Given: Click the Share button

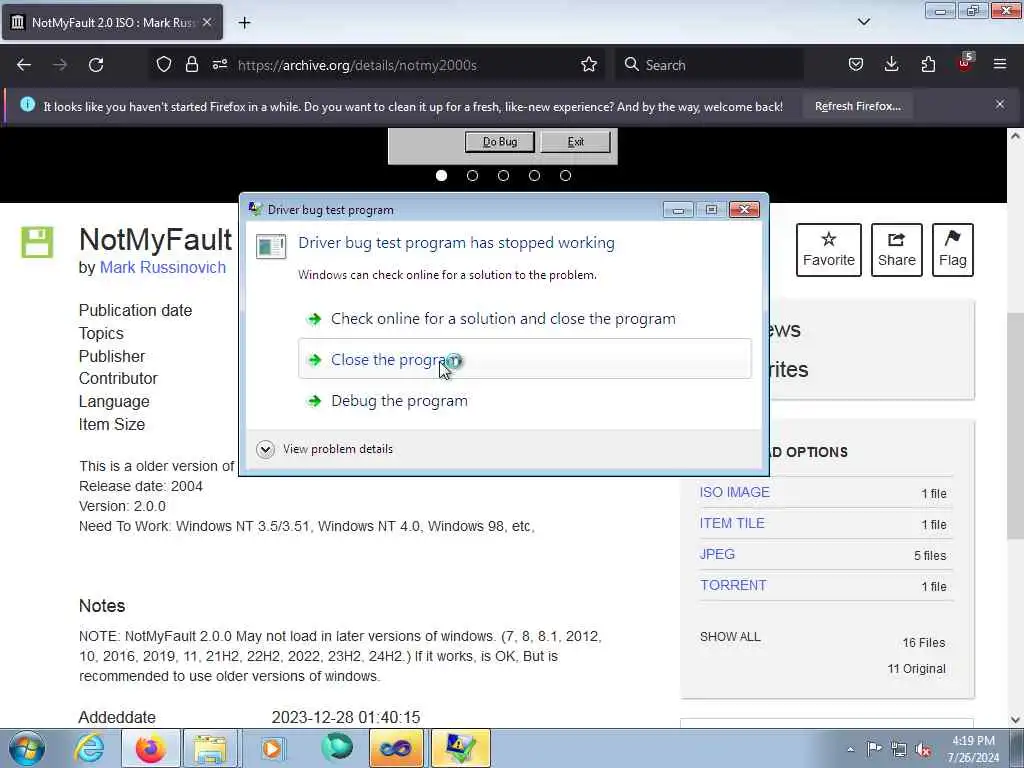Looking at the screenshot, I should coord(897,250).
